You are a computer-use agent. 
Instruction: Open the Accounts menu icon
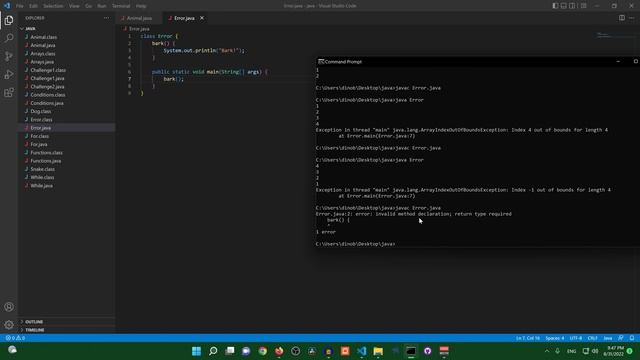tap(9, 307)
